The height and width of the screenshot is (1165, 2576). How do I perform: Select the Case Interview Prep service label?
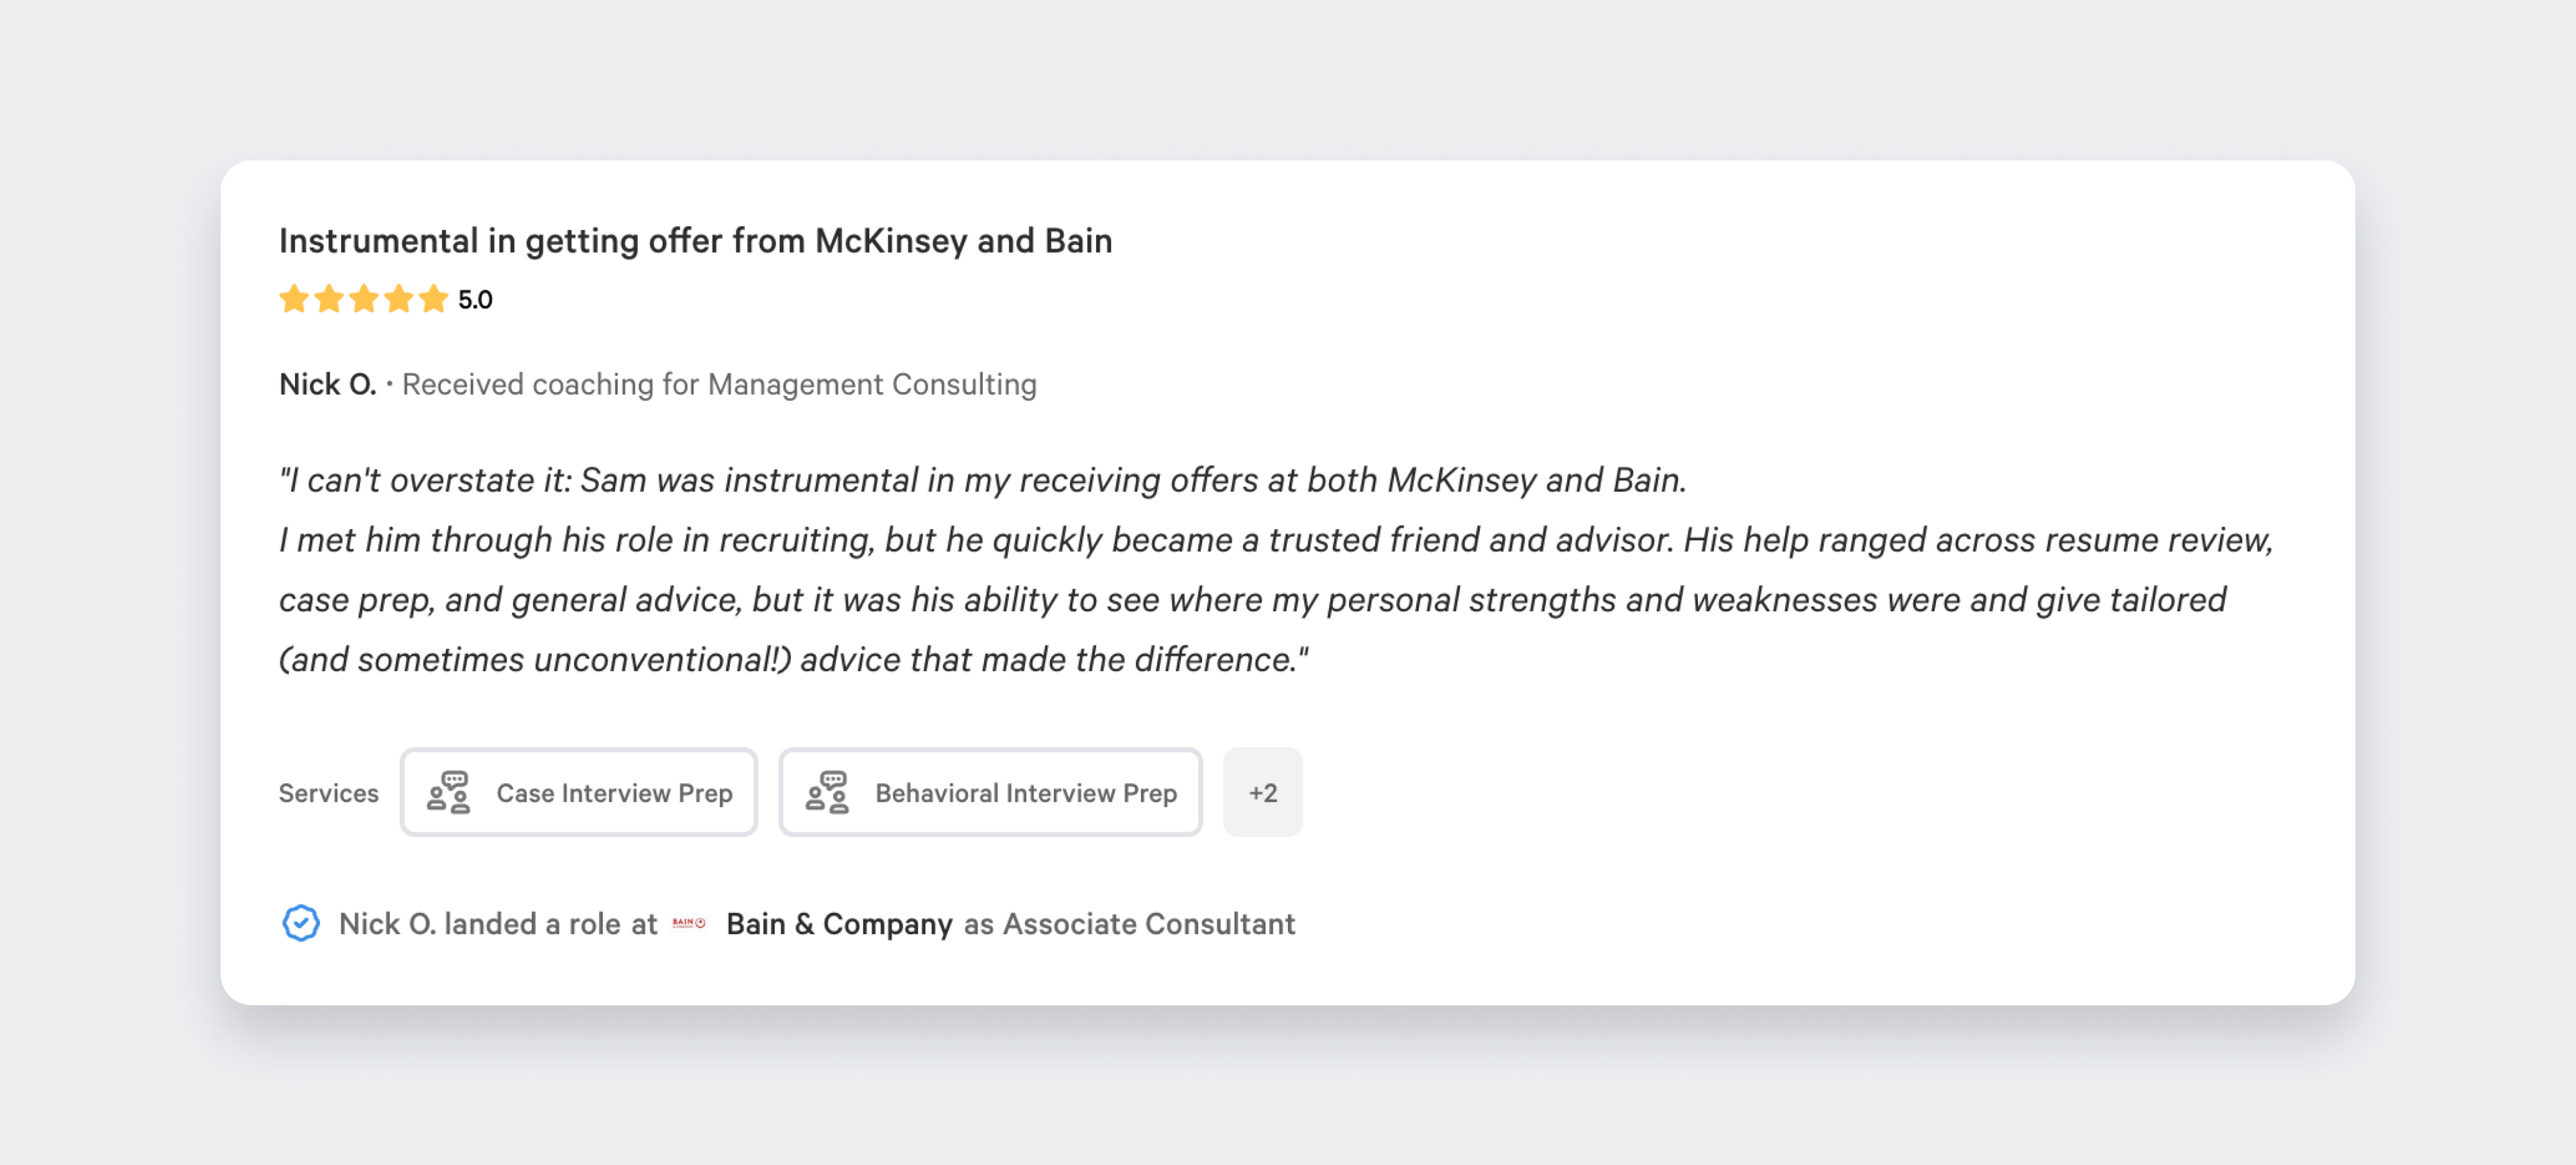[x=614, y=793]
